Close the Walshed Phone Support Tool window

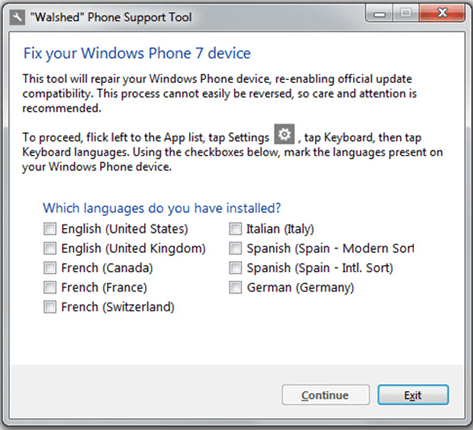click(442, 14)
